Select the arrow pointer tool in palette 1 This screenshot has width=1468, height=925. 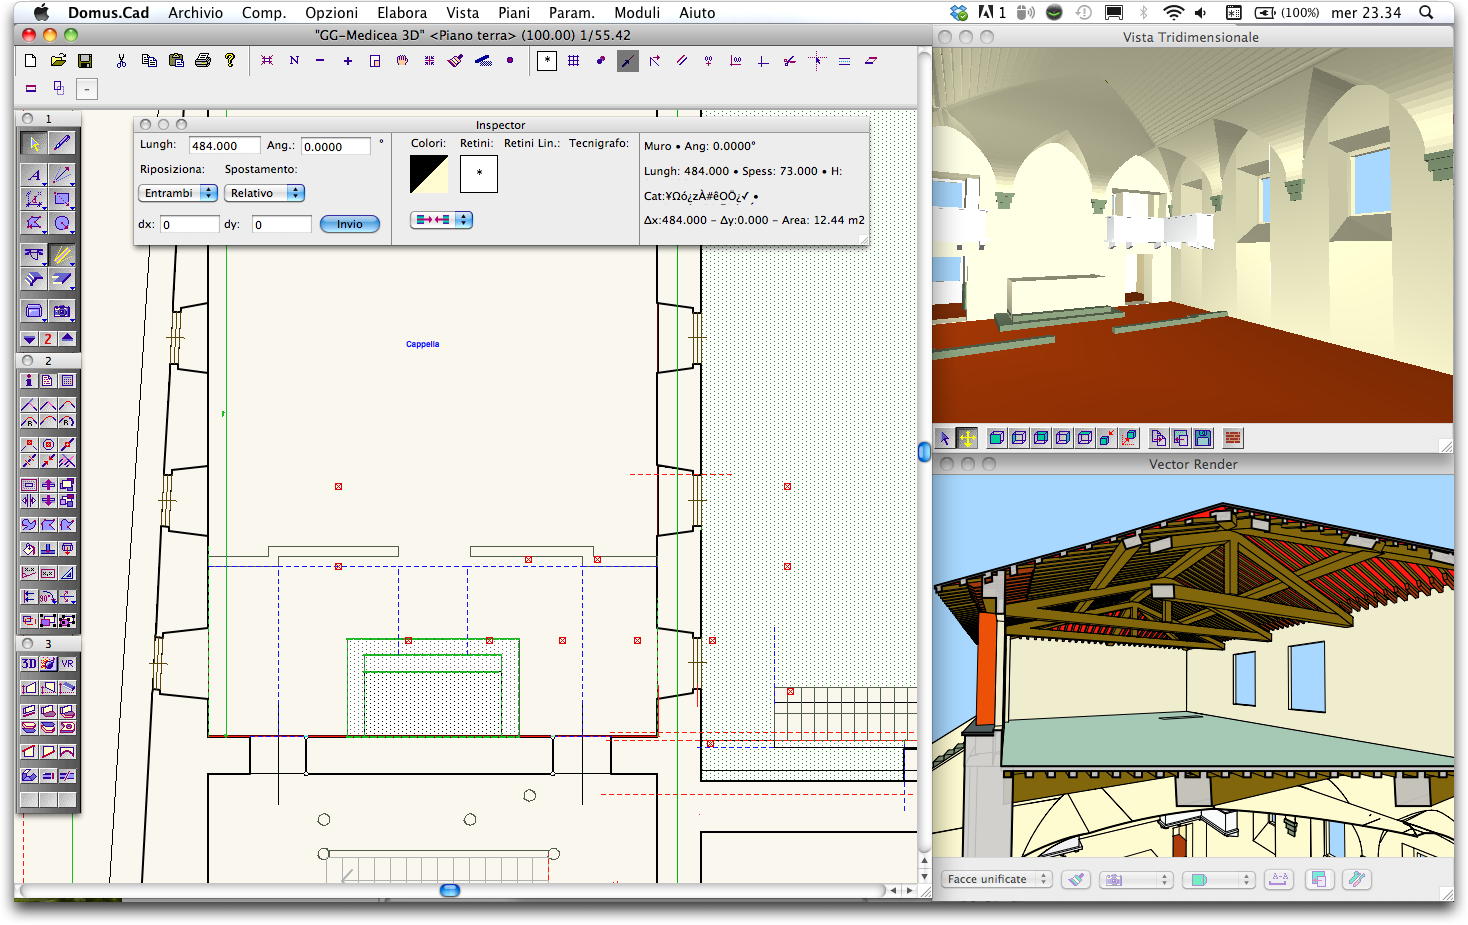click(34, 144)
